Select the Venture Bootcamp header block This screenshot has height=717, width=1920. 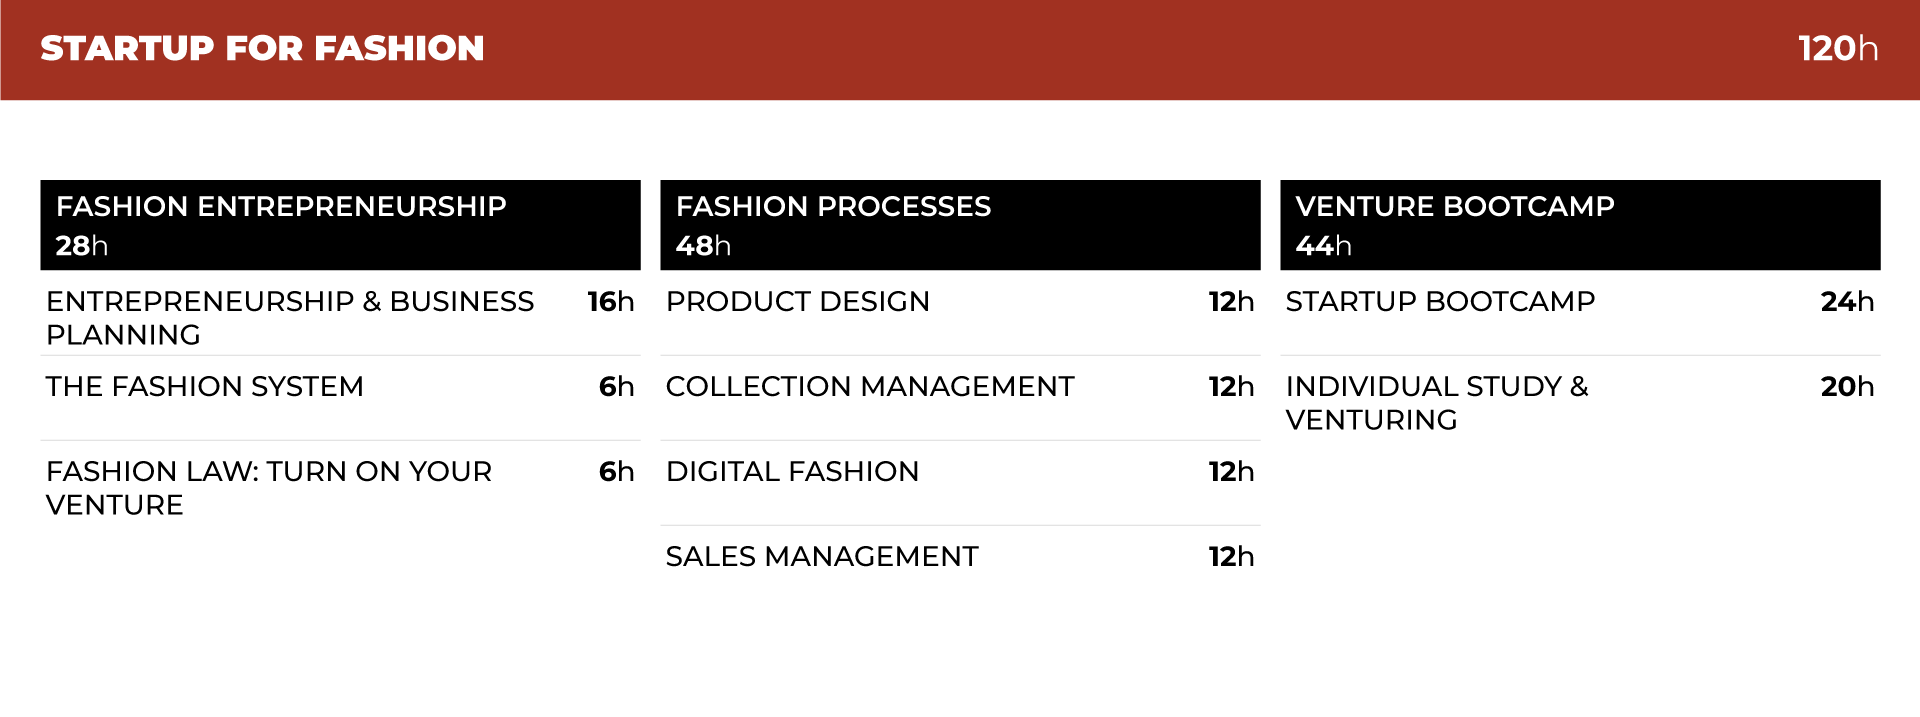tap(1580, 225)
